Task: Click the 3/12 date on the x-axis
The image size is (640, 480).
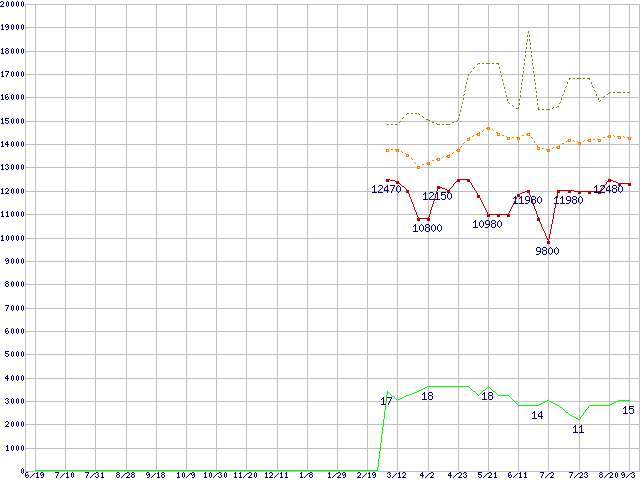Action: (397, 476)
